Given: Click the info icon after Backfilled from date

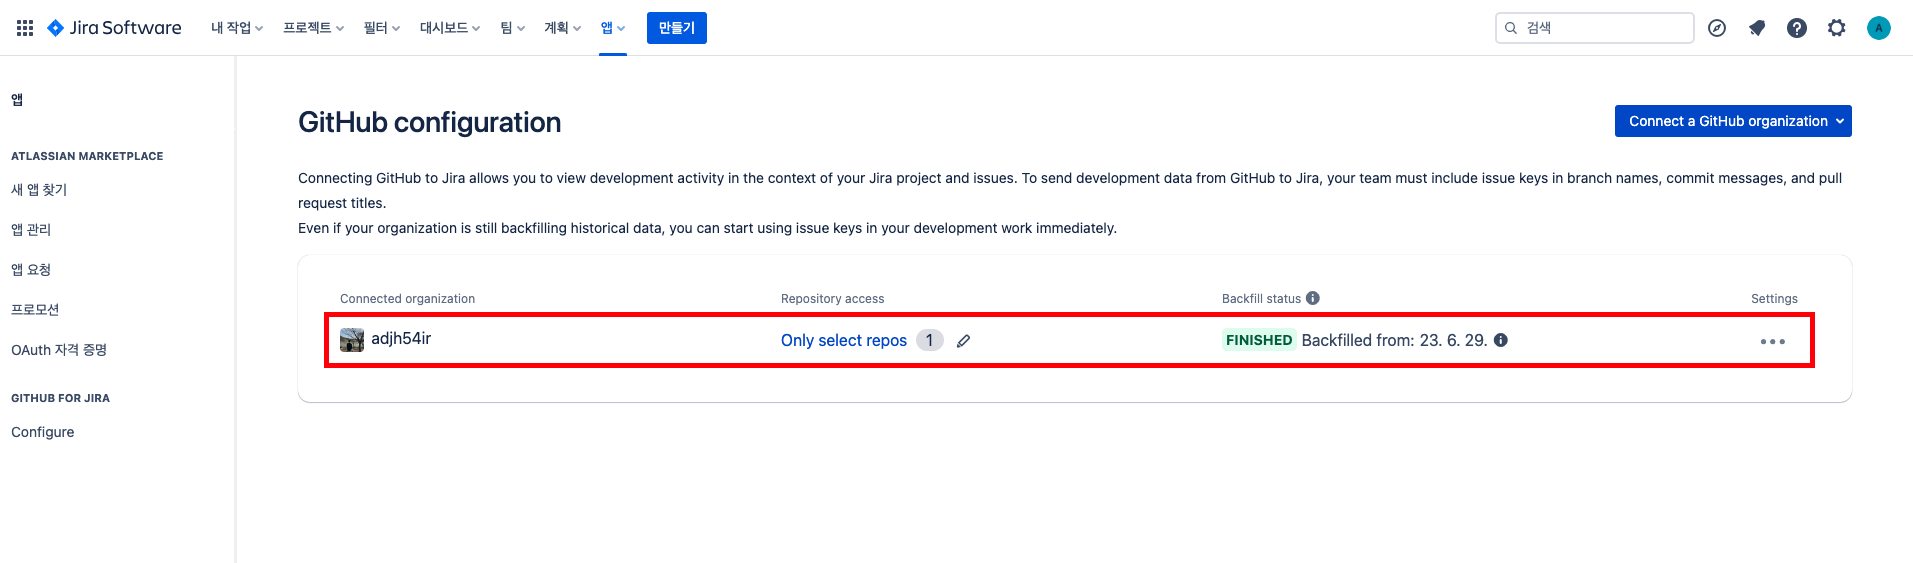Looking at the screenshot, I should 1501,340.
